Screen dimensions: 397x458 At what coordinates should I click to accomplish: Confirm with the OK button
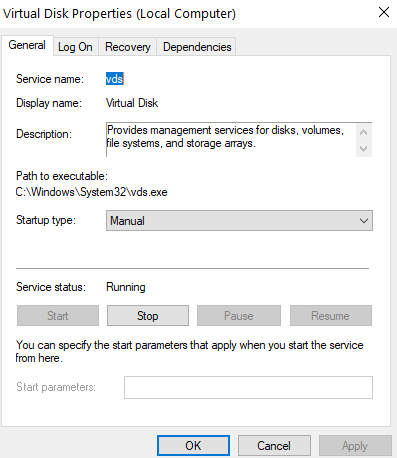(x=193, y=445)
